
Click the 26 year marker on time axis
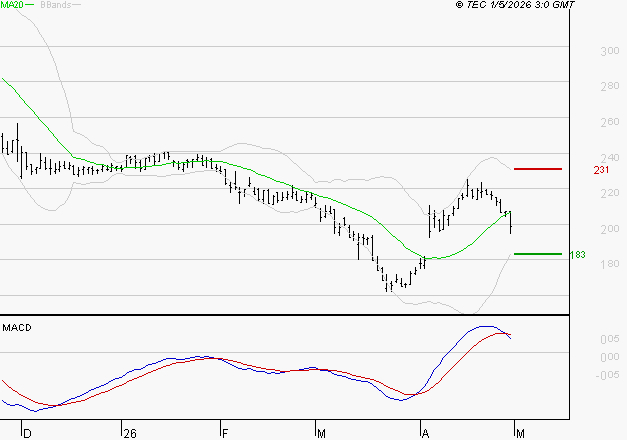pos(130,434)
